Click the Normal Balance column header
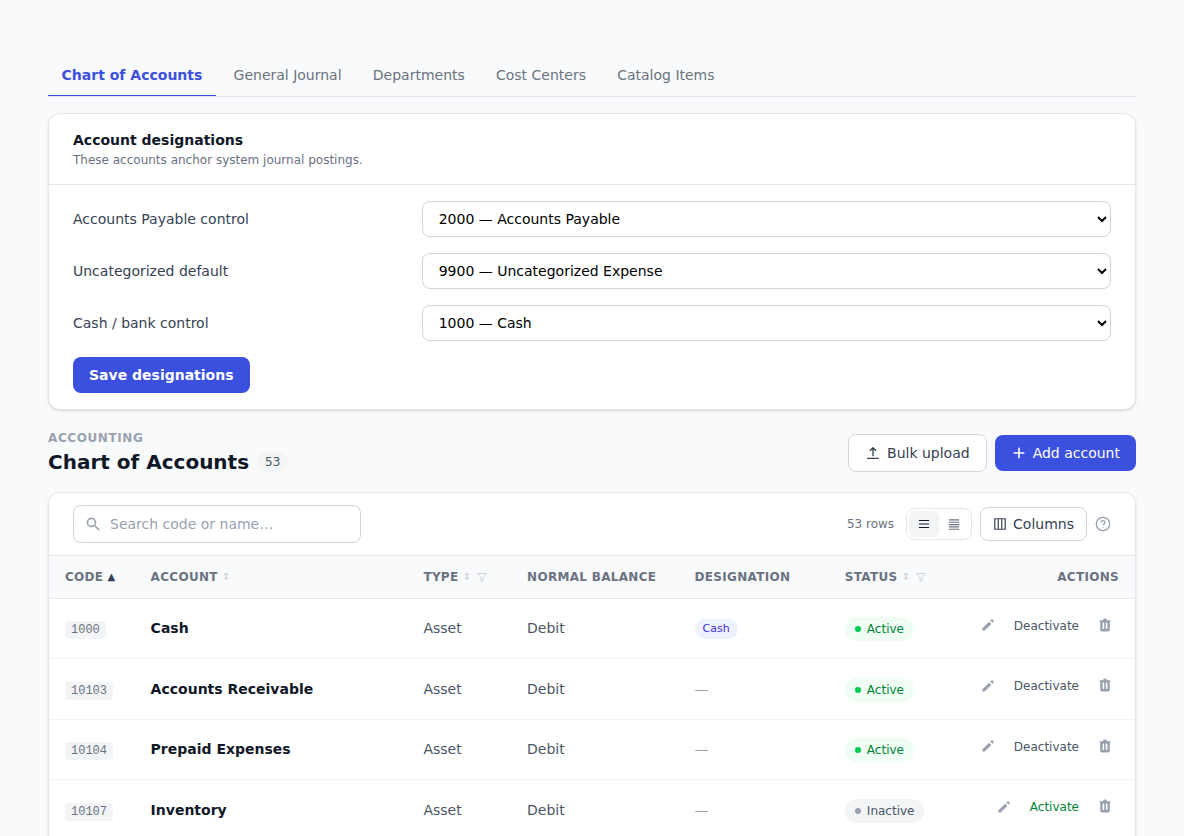Viewport: 1184px width, 836px height. pos(591,577)
